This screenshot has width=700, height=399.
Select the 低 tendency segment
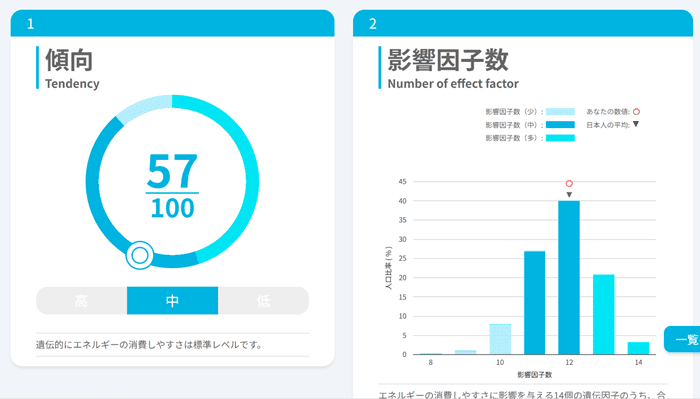pos(263,300)
